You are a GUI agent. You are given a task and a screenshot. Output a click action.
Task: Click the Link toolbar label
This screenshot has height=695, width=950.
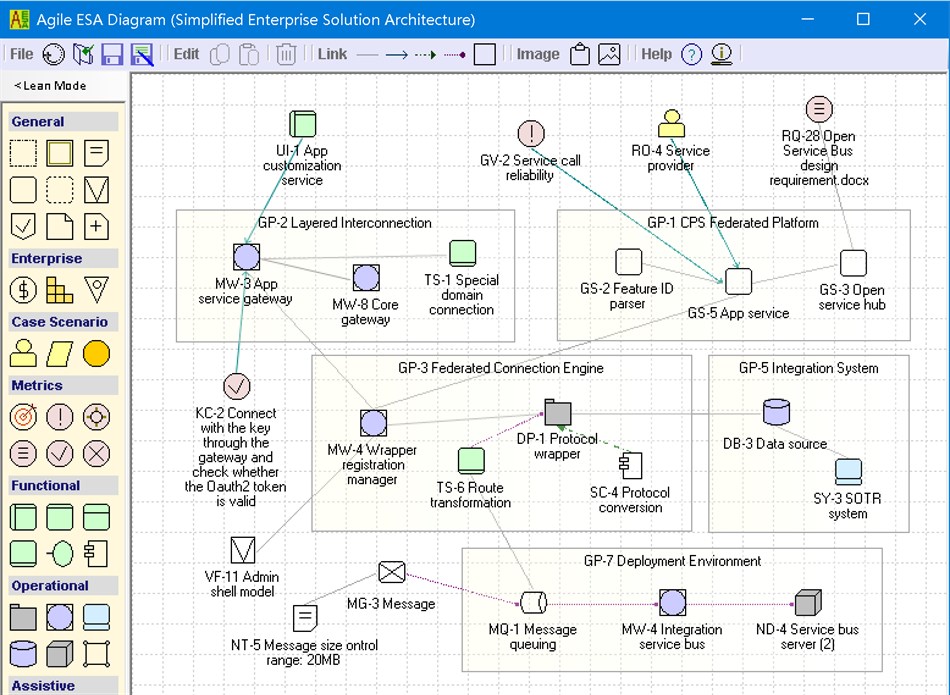point(333,55)
